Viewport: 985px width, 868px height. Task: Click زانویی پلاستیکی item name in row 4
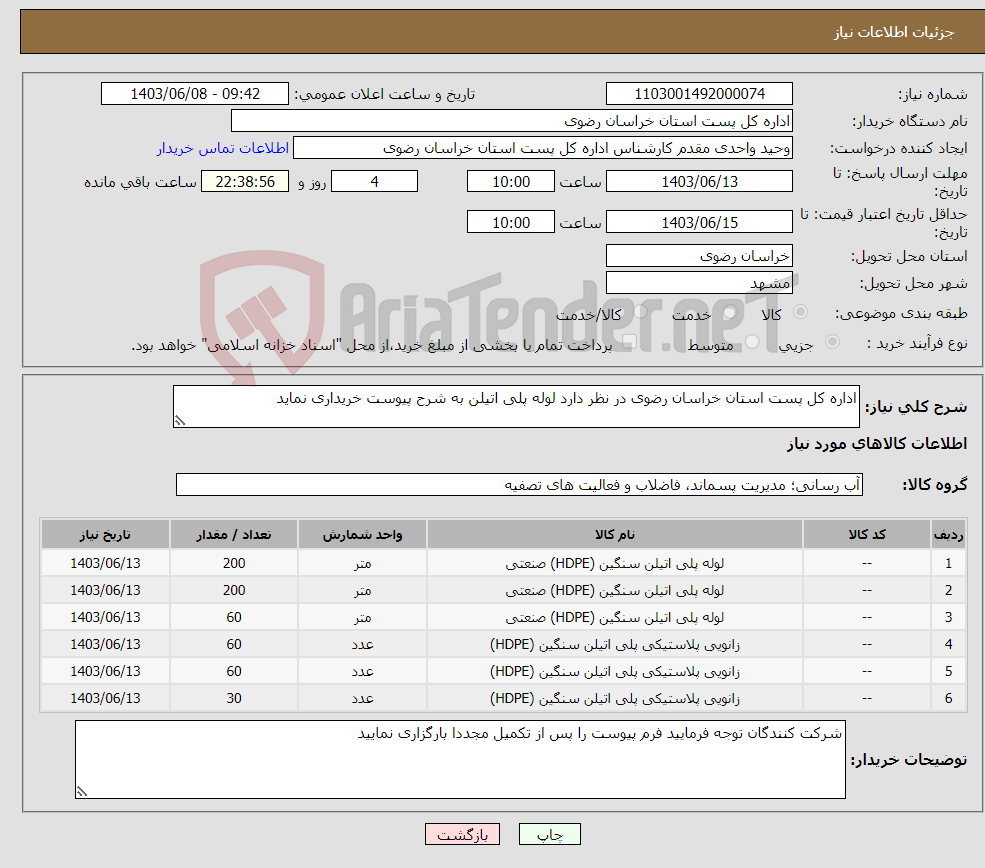pos(615,644)
